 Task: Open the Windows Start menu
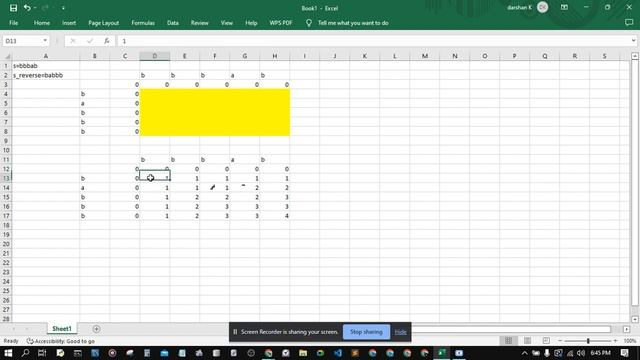click(8, 353)
